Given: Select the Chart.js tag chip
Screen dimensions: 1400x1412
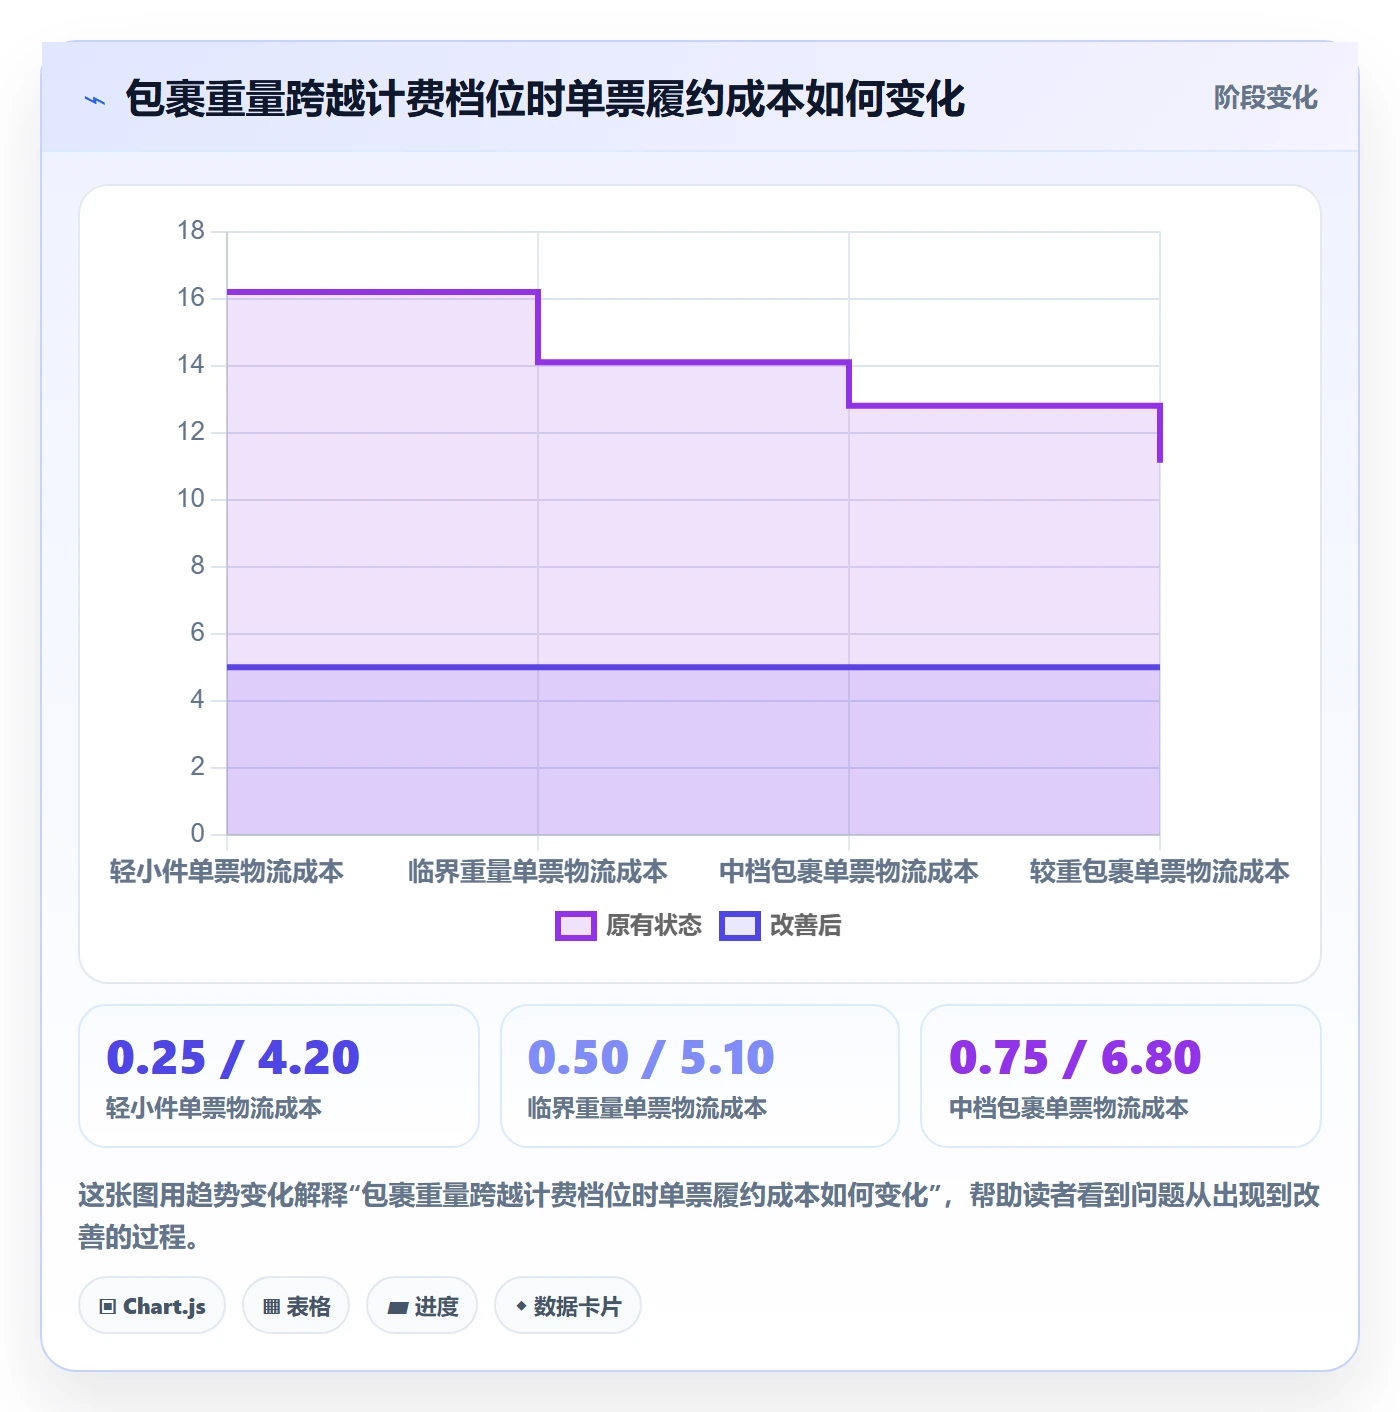Looking at the screenshot, I should (x=152, y=1306).
